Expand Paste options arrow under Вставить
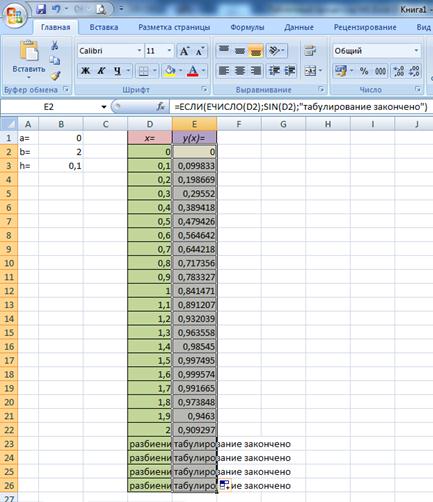Screen dimensions: 433x502 coord(29,77)
